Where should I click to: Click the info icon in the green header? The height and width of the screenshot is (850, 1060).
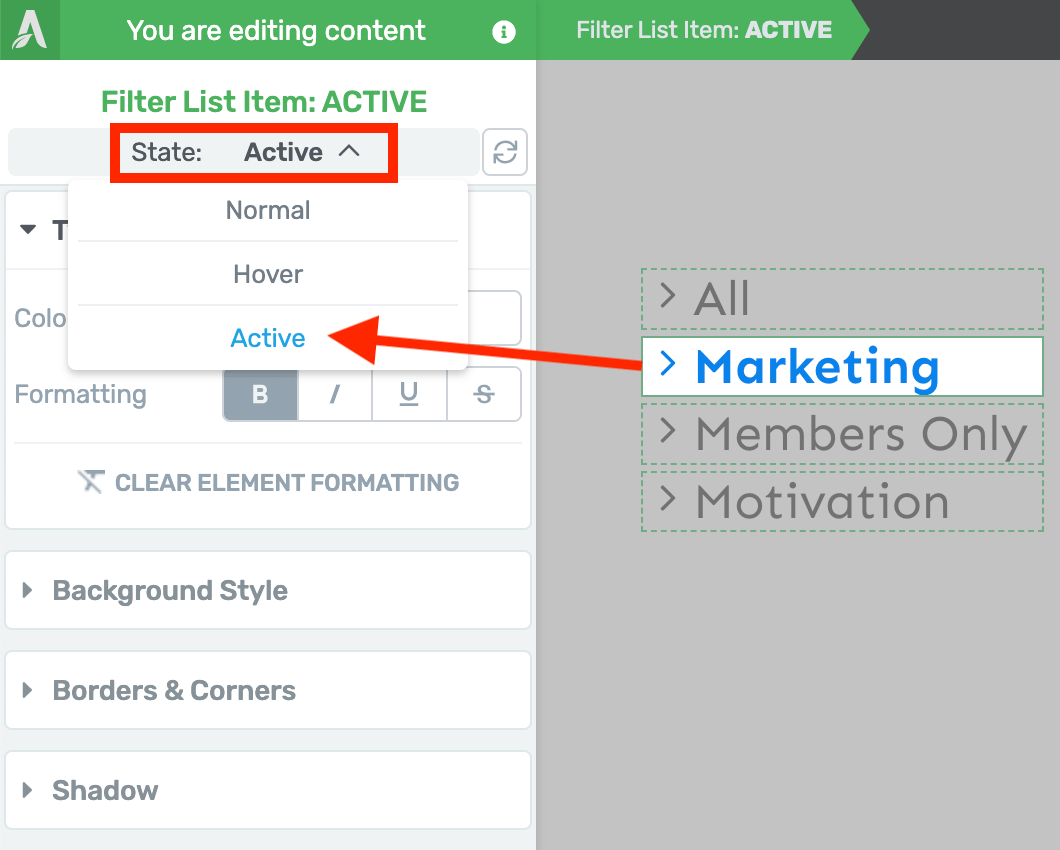pos(503,31)
